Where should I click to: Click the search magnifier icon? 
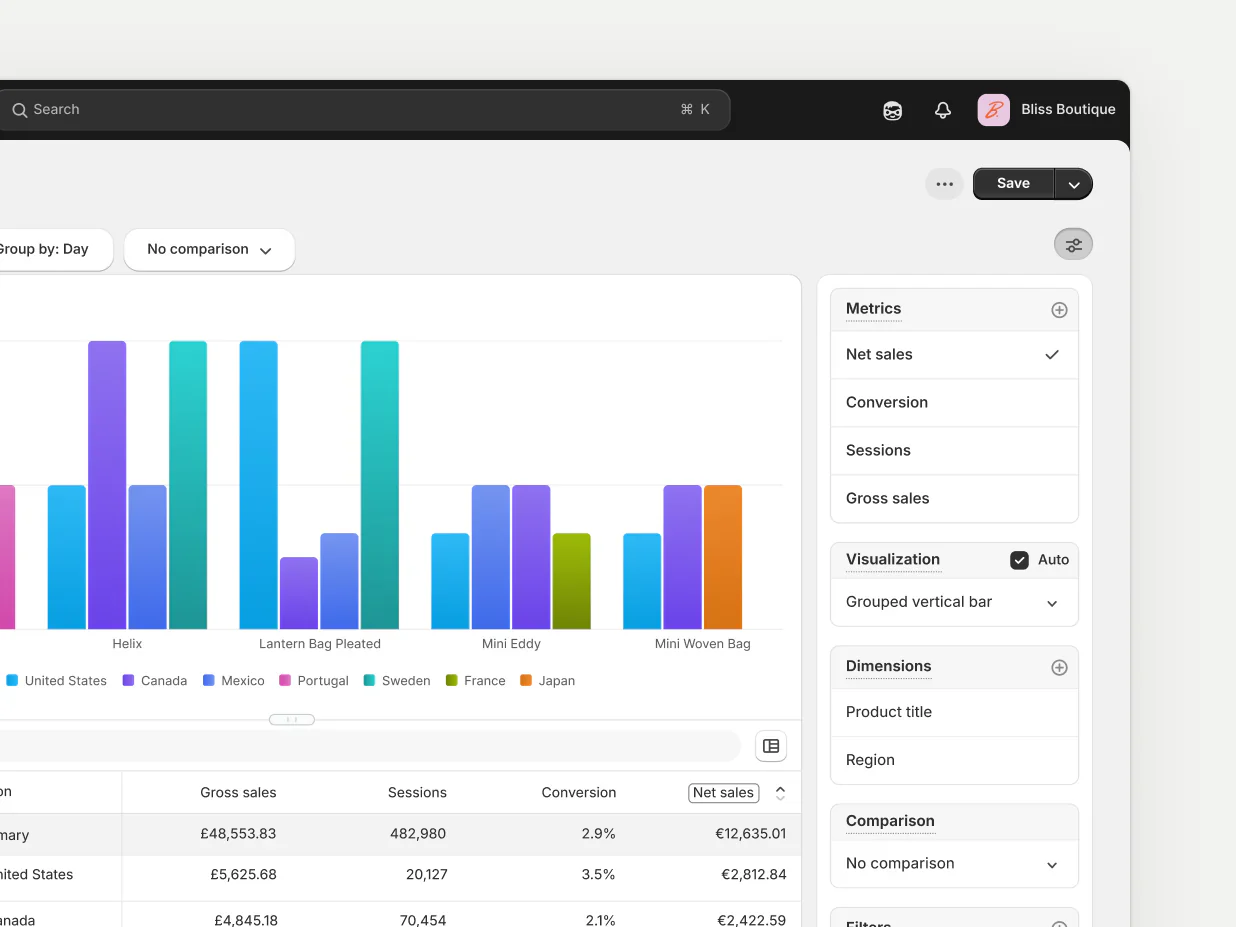pyautogui.click(x=20, y=109)
